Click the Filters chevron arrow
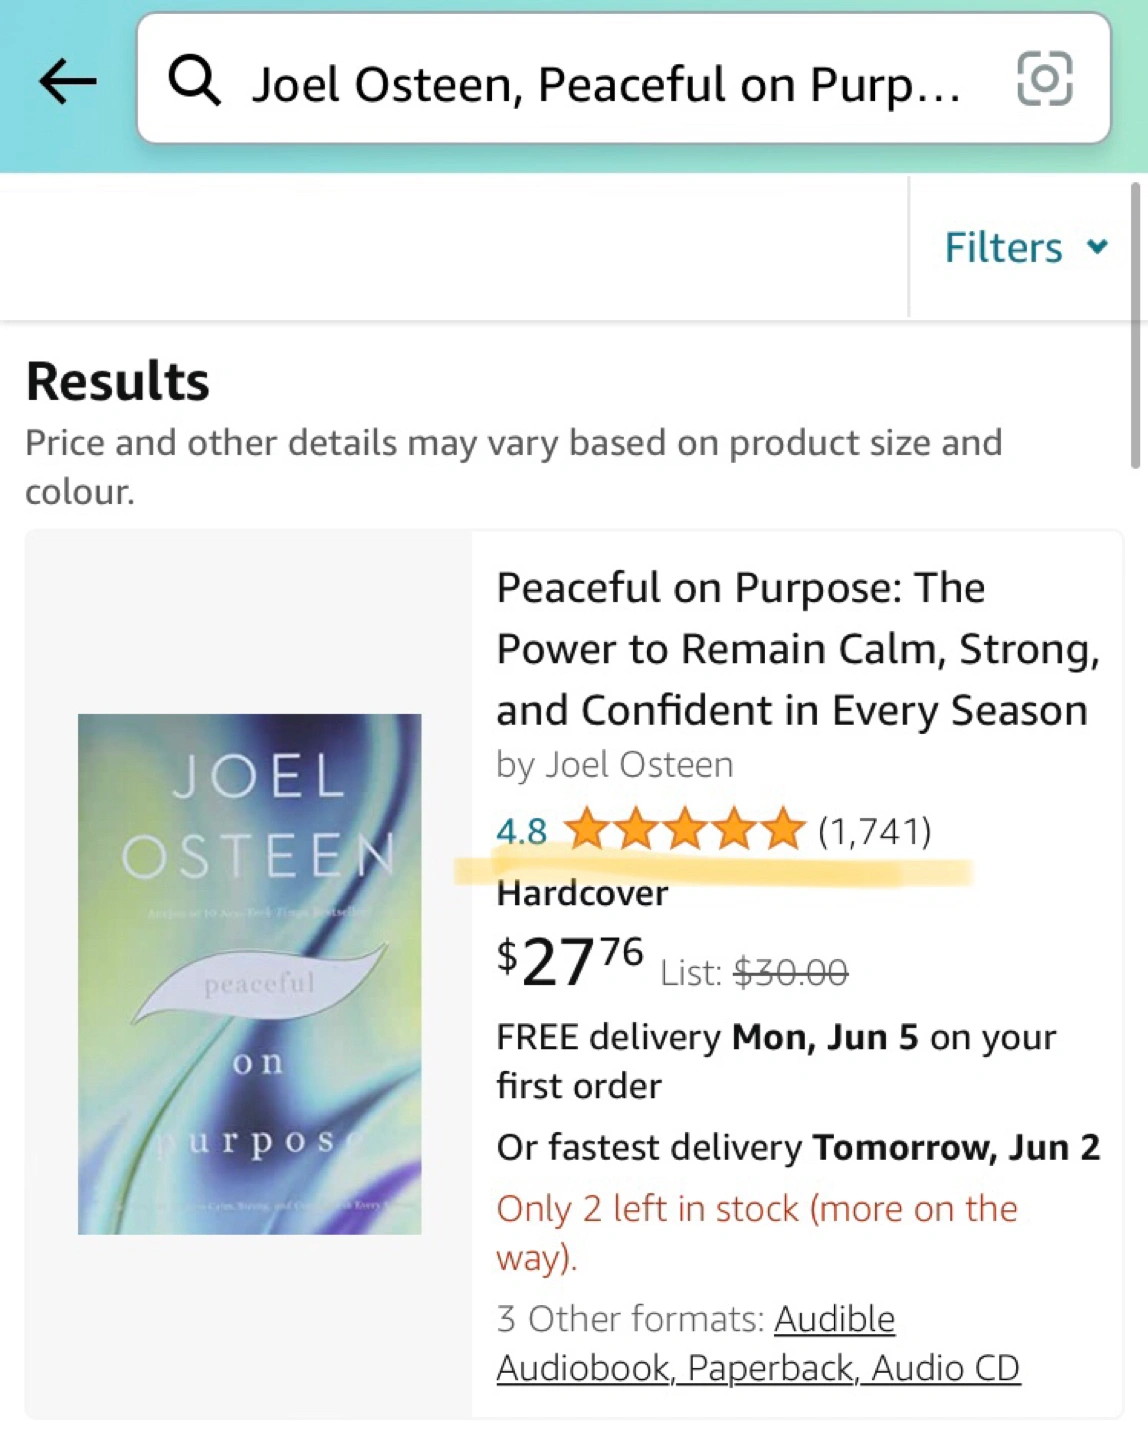This screenshot has width=1148, height=1440. [1097, 246]
